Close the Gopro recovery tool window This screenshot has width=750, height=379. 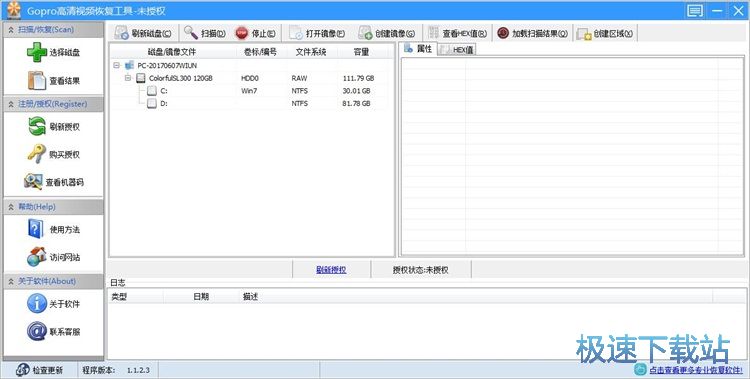739,11
